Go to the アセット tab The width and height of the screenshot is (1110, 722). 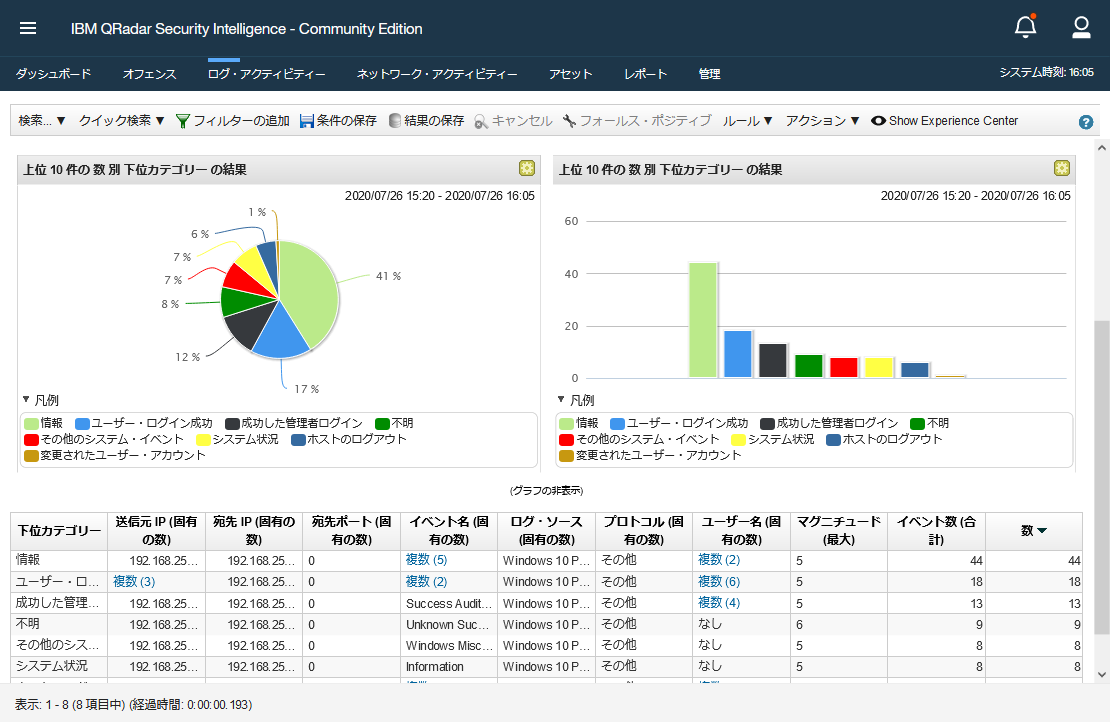[571, 74]
